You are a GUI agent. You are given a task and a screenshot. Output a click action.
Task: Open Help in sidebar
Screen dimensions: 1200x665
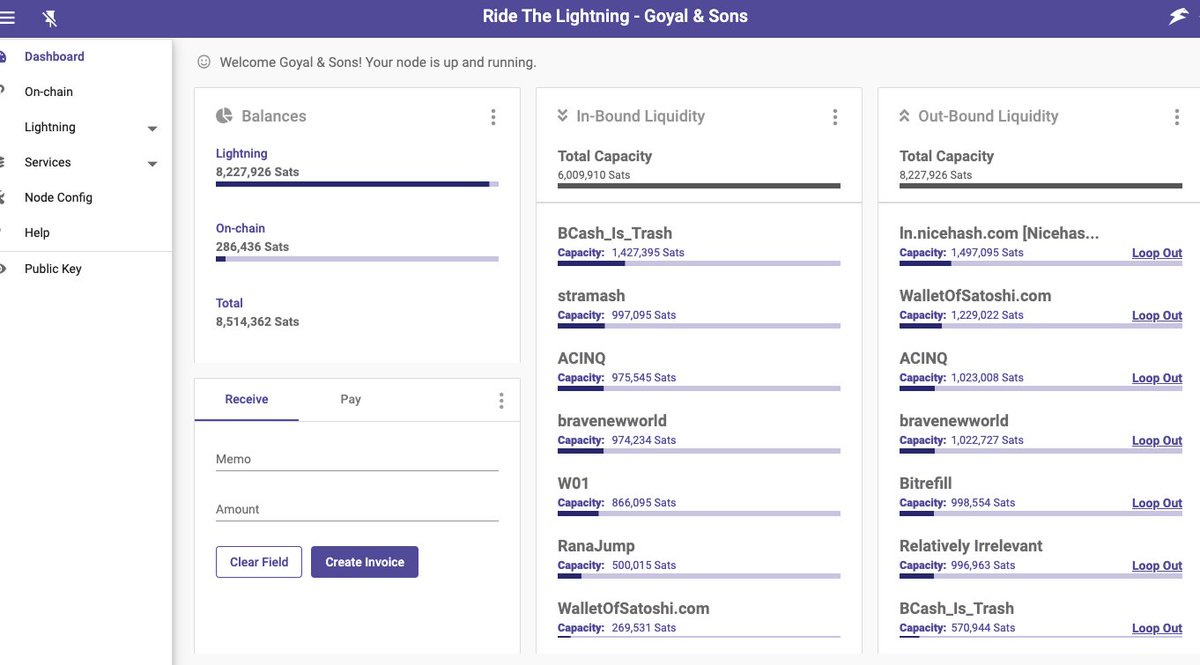pyautogui.click(x=37, y=232)
